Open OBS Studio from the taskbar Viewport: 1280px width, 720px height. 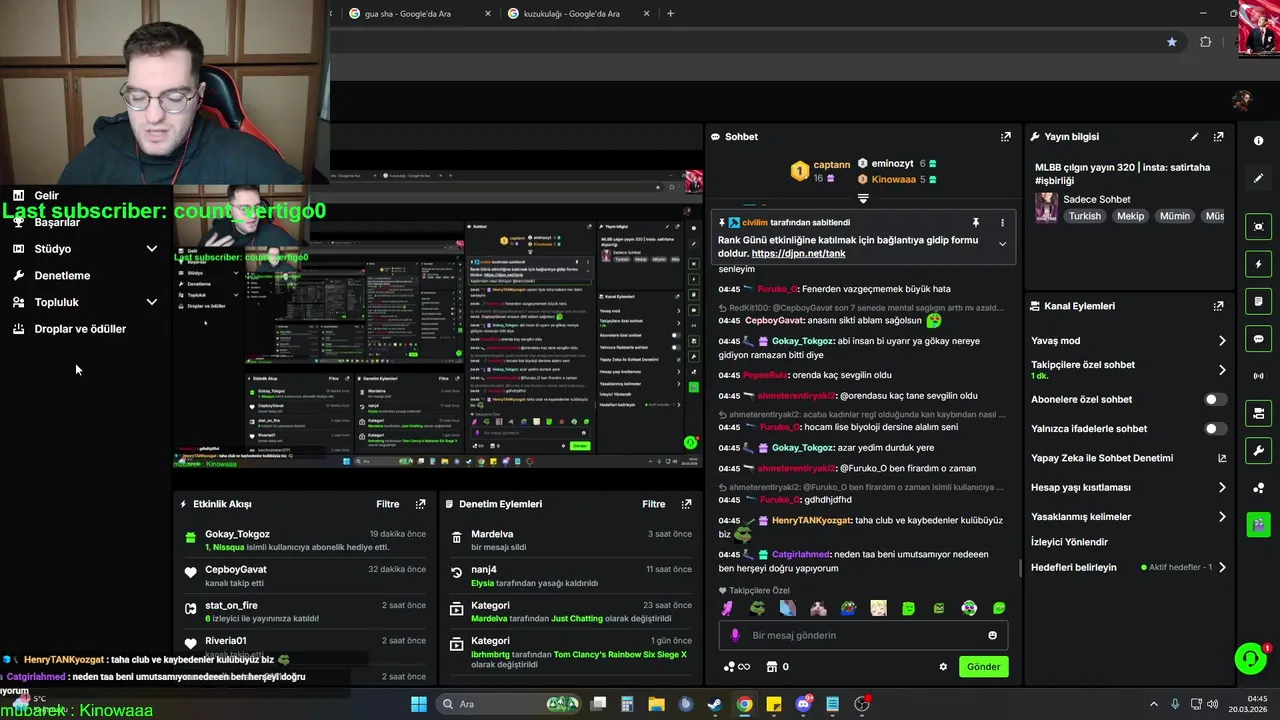click(x=862, y=704)
